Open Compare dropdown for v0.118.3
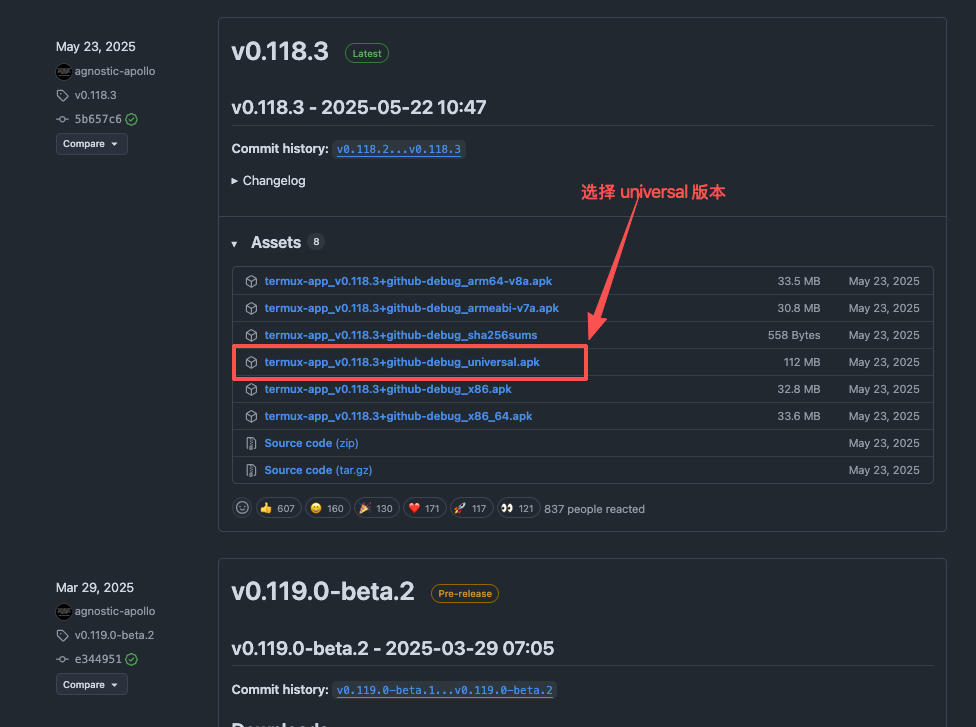976x727 pixels. pos(92,144)
